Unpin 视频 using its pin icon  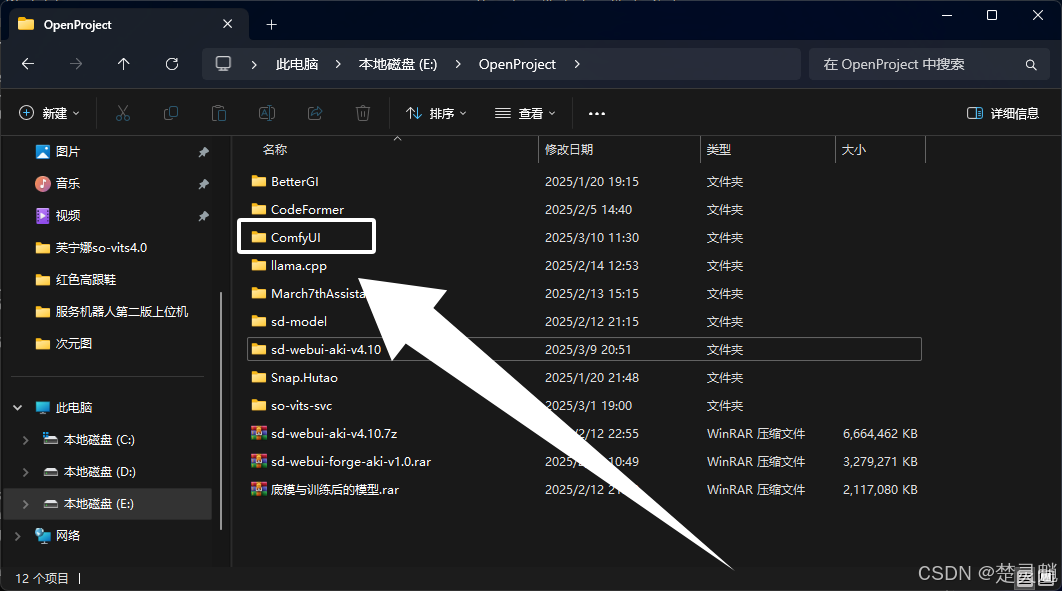point(203,216)
